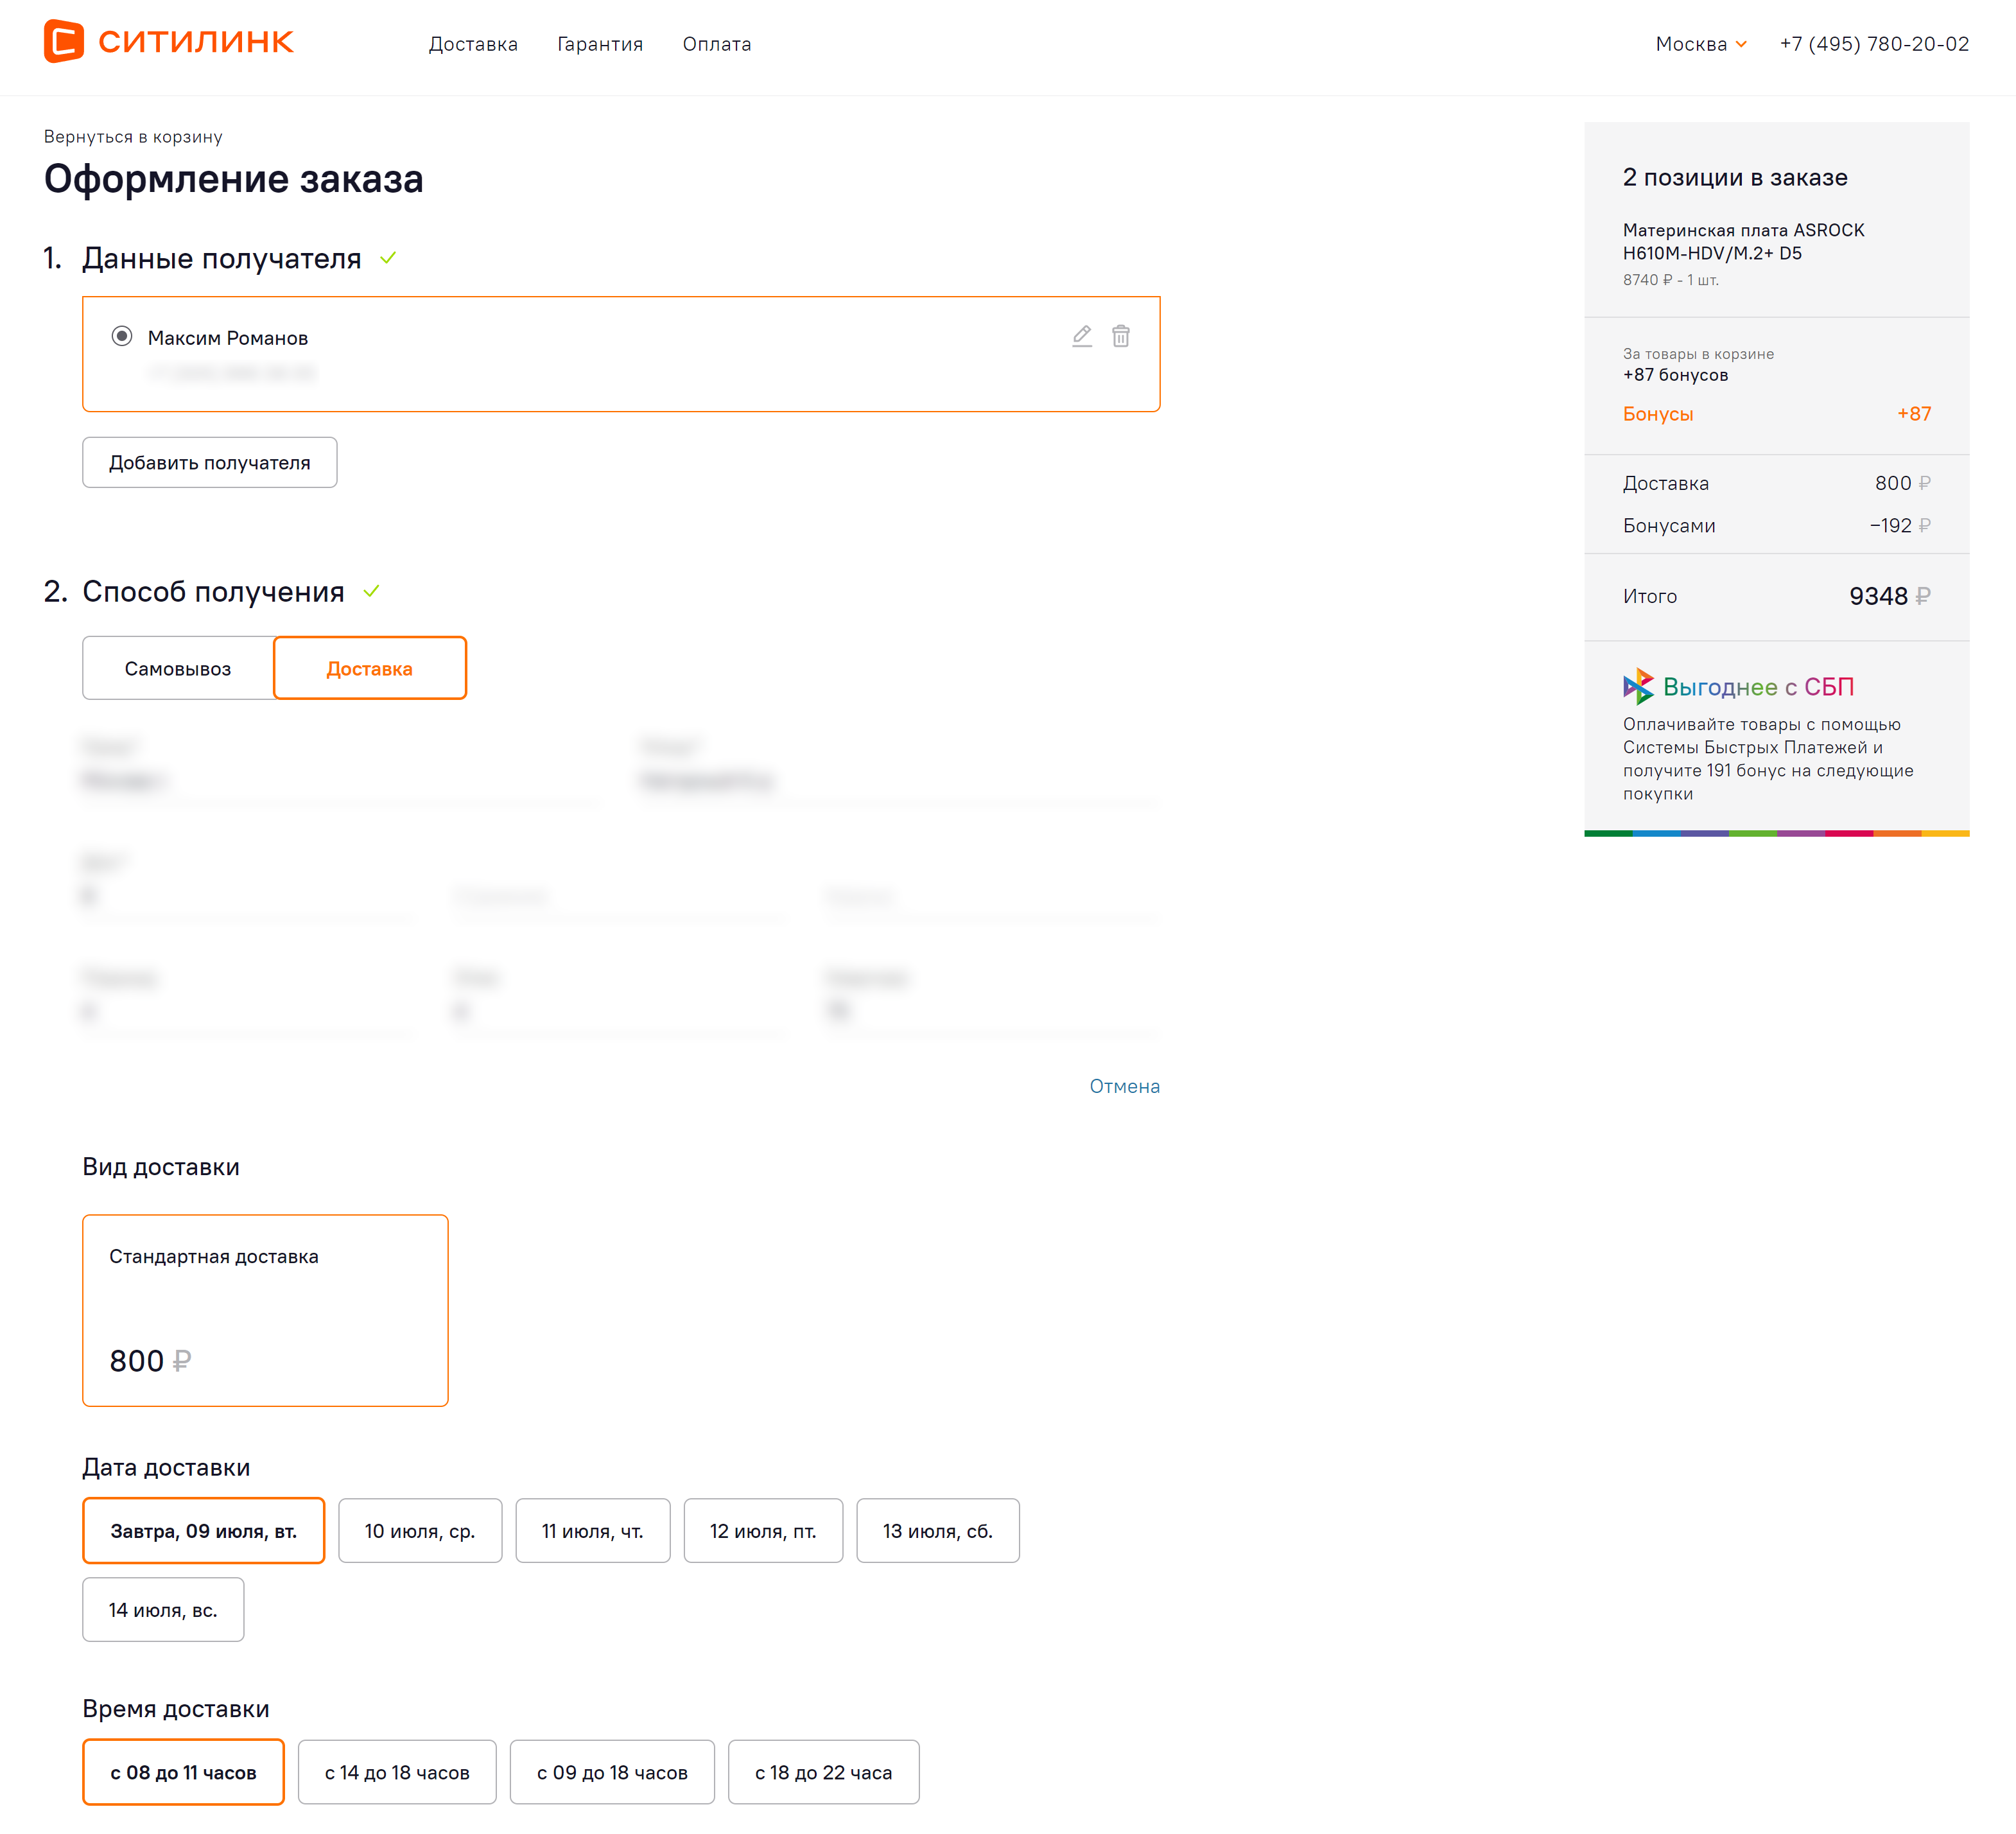Open Гарантия in the top menu
This screenshot has width=2016, height=1834.
600,44
